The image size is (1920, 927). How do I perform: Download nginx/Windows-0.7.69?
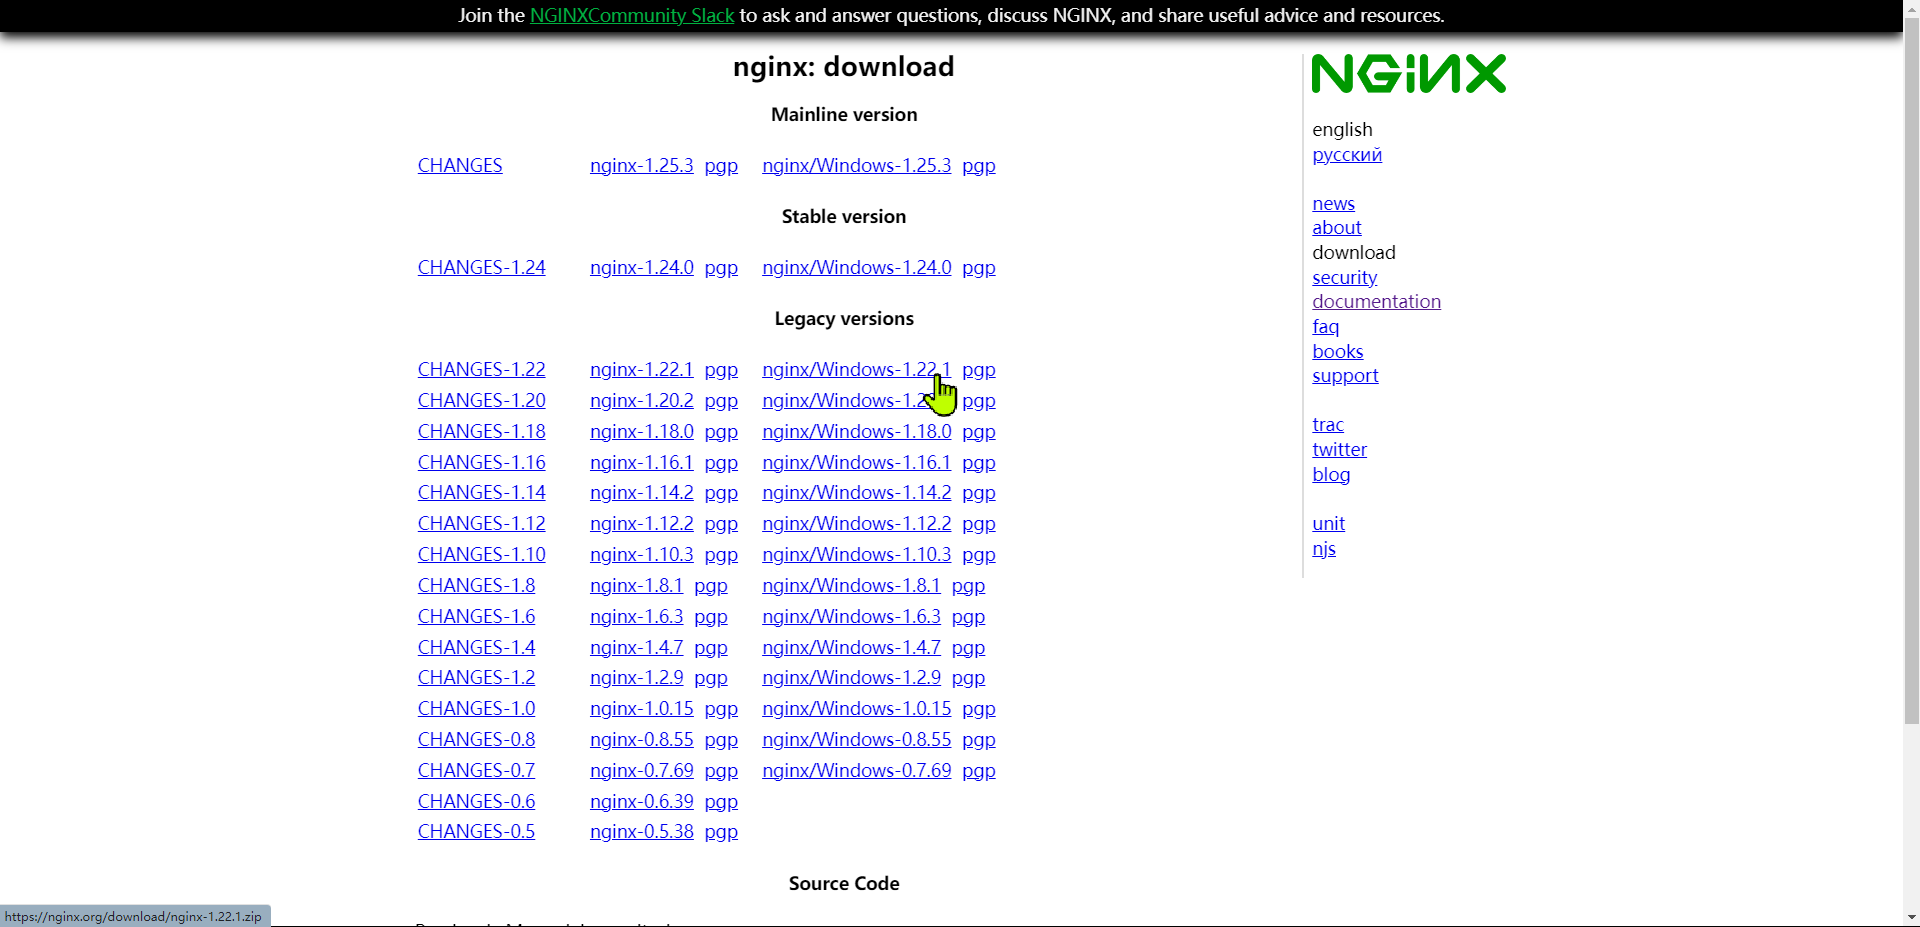point(857,771)
